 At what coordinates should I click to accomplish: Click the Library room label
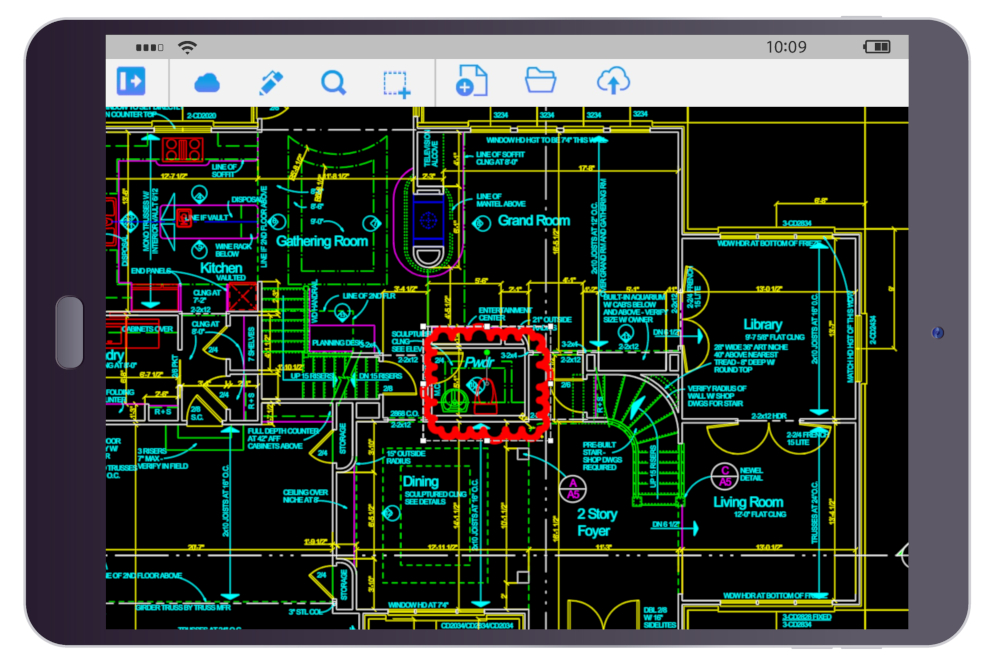tap(762, 325)
